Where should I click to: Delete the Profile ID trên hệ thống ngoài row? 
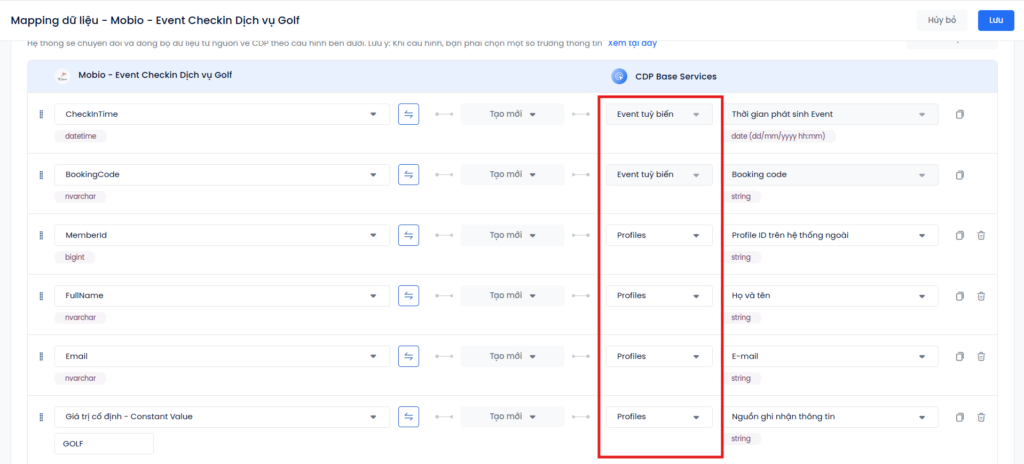pyautogui.click(x=981, y=236)
